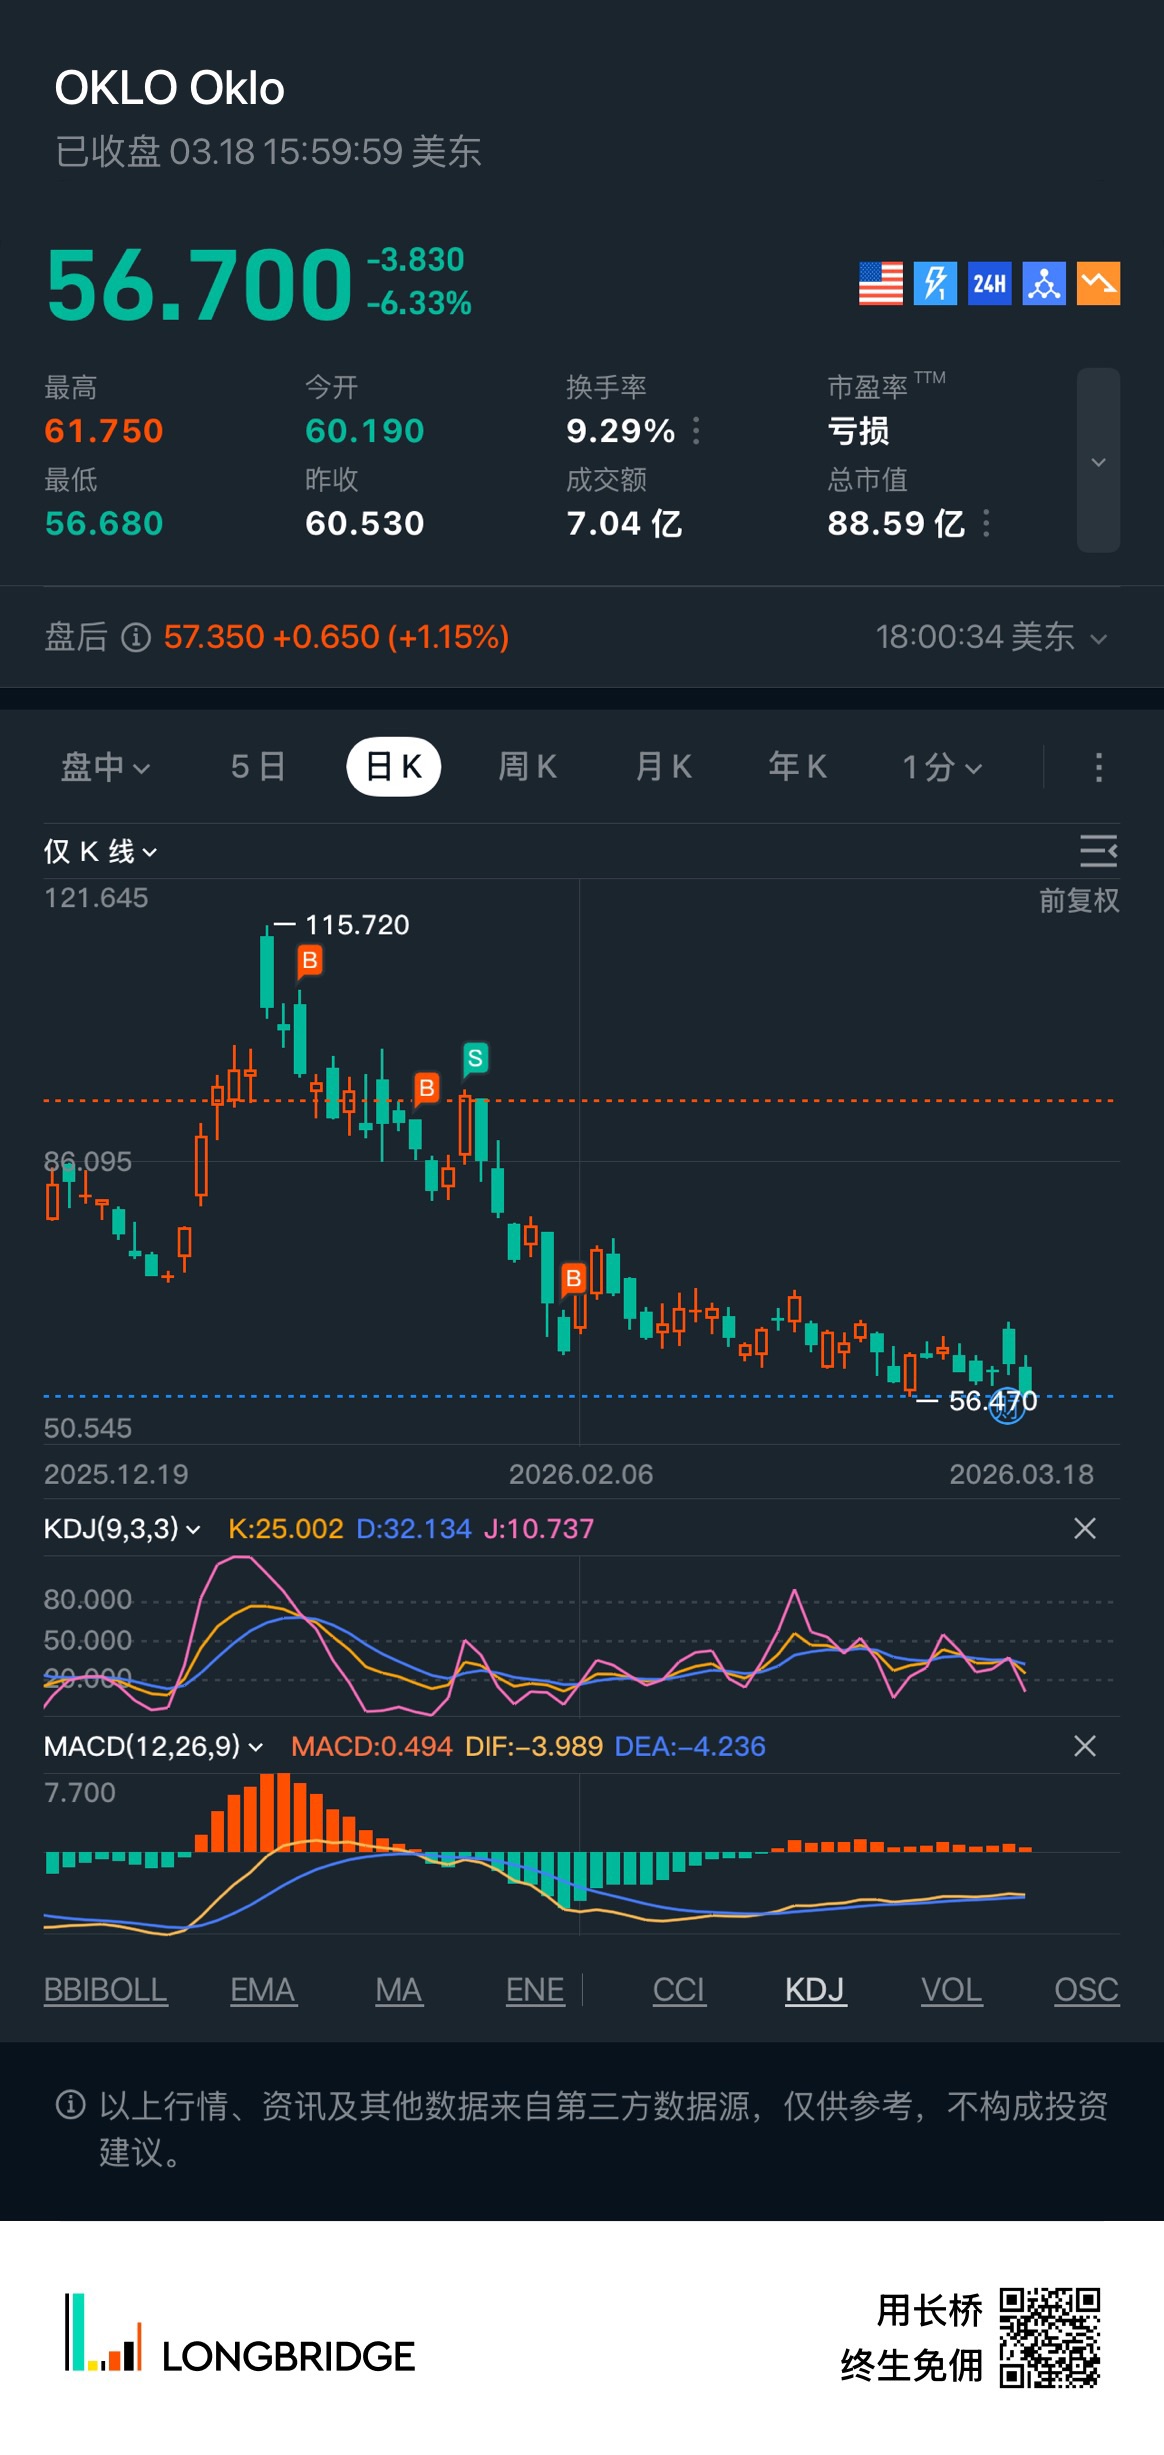The height and width of the screenshot is (2455, 1164).
Task: Open the 仅 K 线 display dropdown
Action: [x=100, y=851]
